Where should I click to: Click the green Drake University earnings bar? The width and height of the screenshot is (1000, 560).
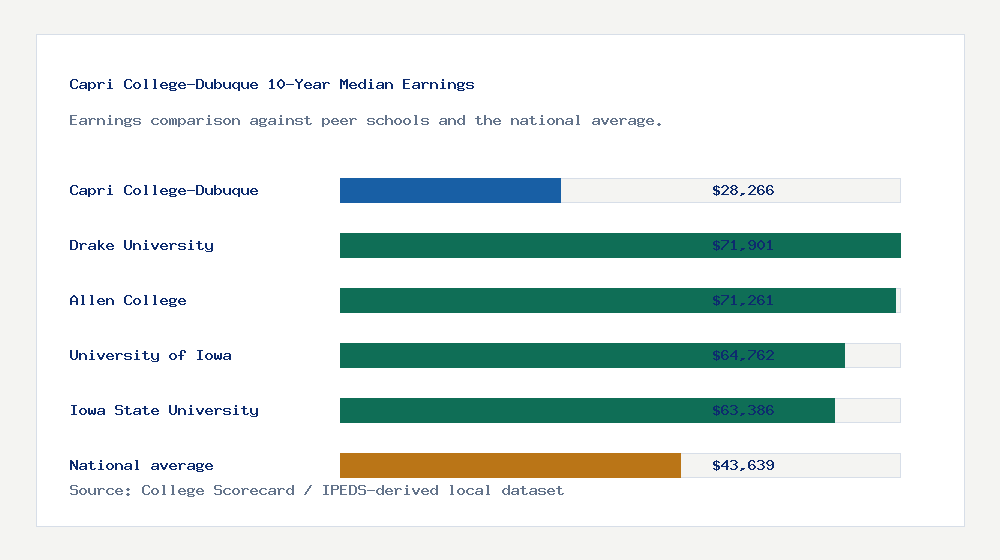(620, 246)
